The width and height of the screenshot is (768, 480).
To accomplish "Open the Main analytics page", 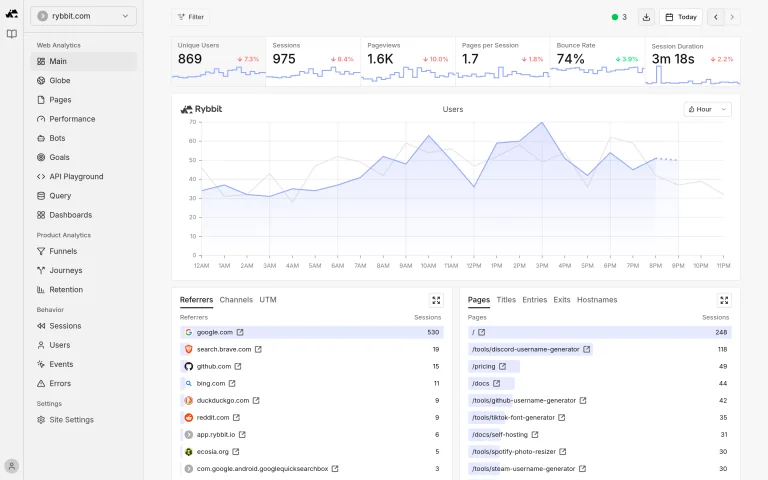I will pos(83,61).
